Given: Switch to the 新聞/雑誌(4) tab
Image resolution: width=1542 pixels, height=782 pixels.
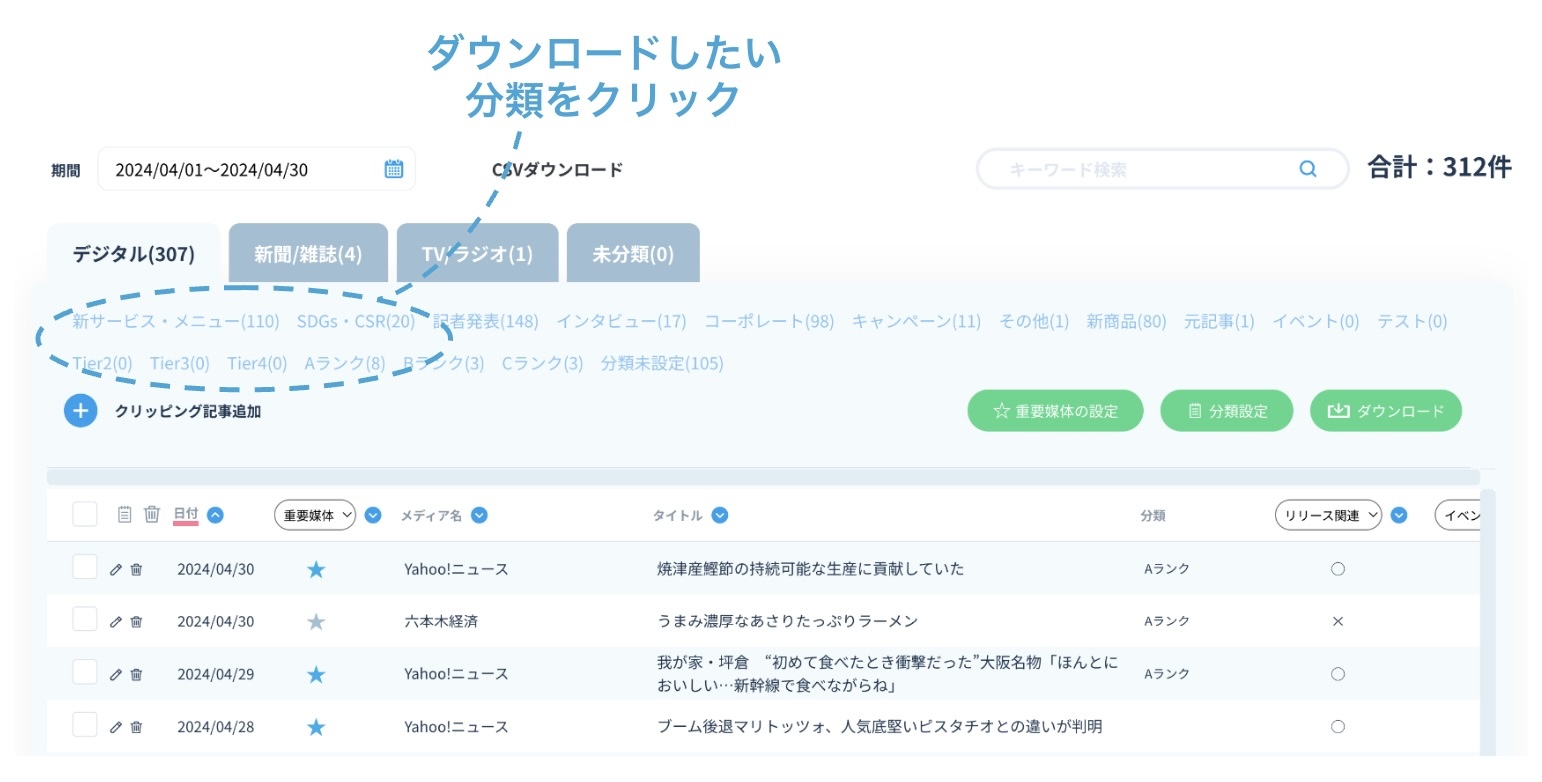Looking at the screenshot, I should [x=308, y=254].
